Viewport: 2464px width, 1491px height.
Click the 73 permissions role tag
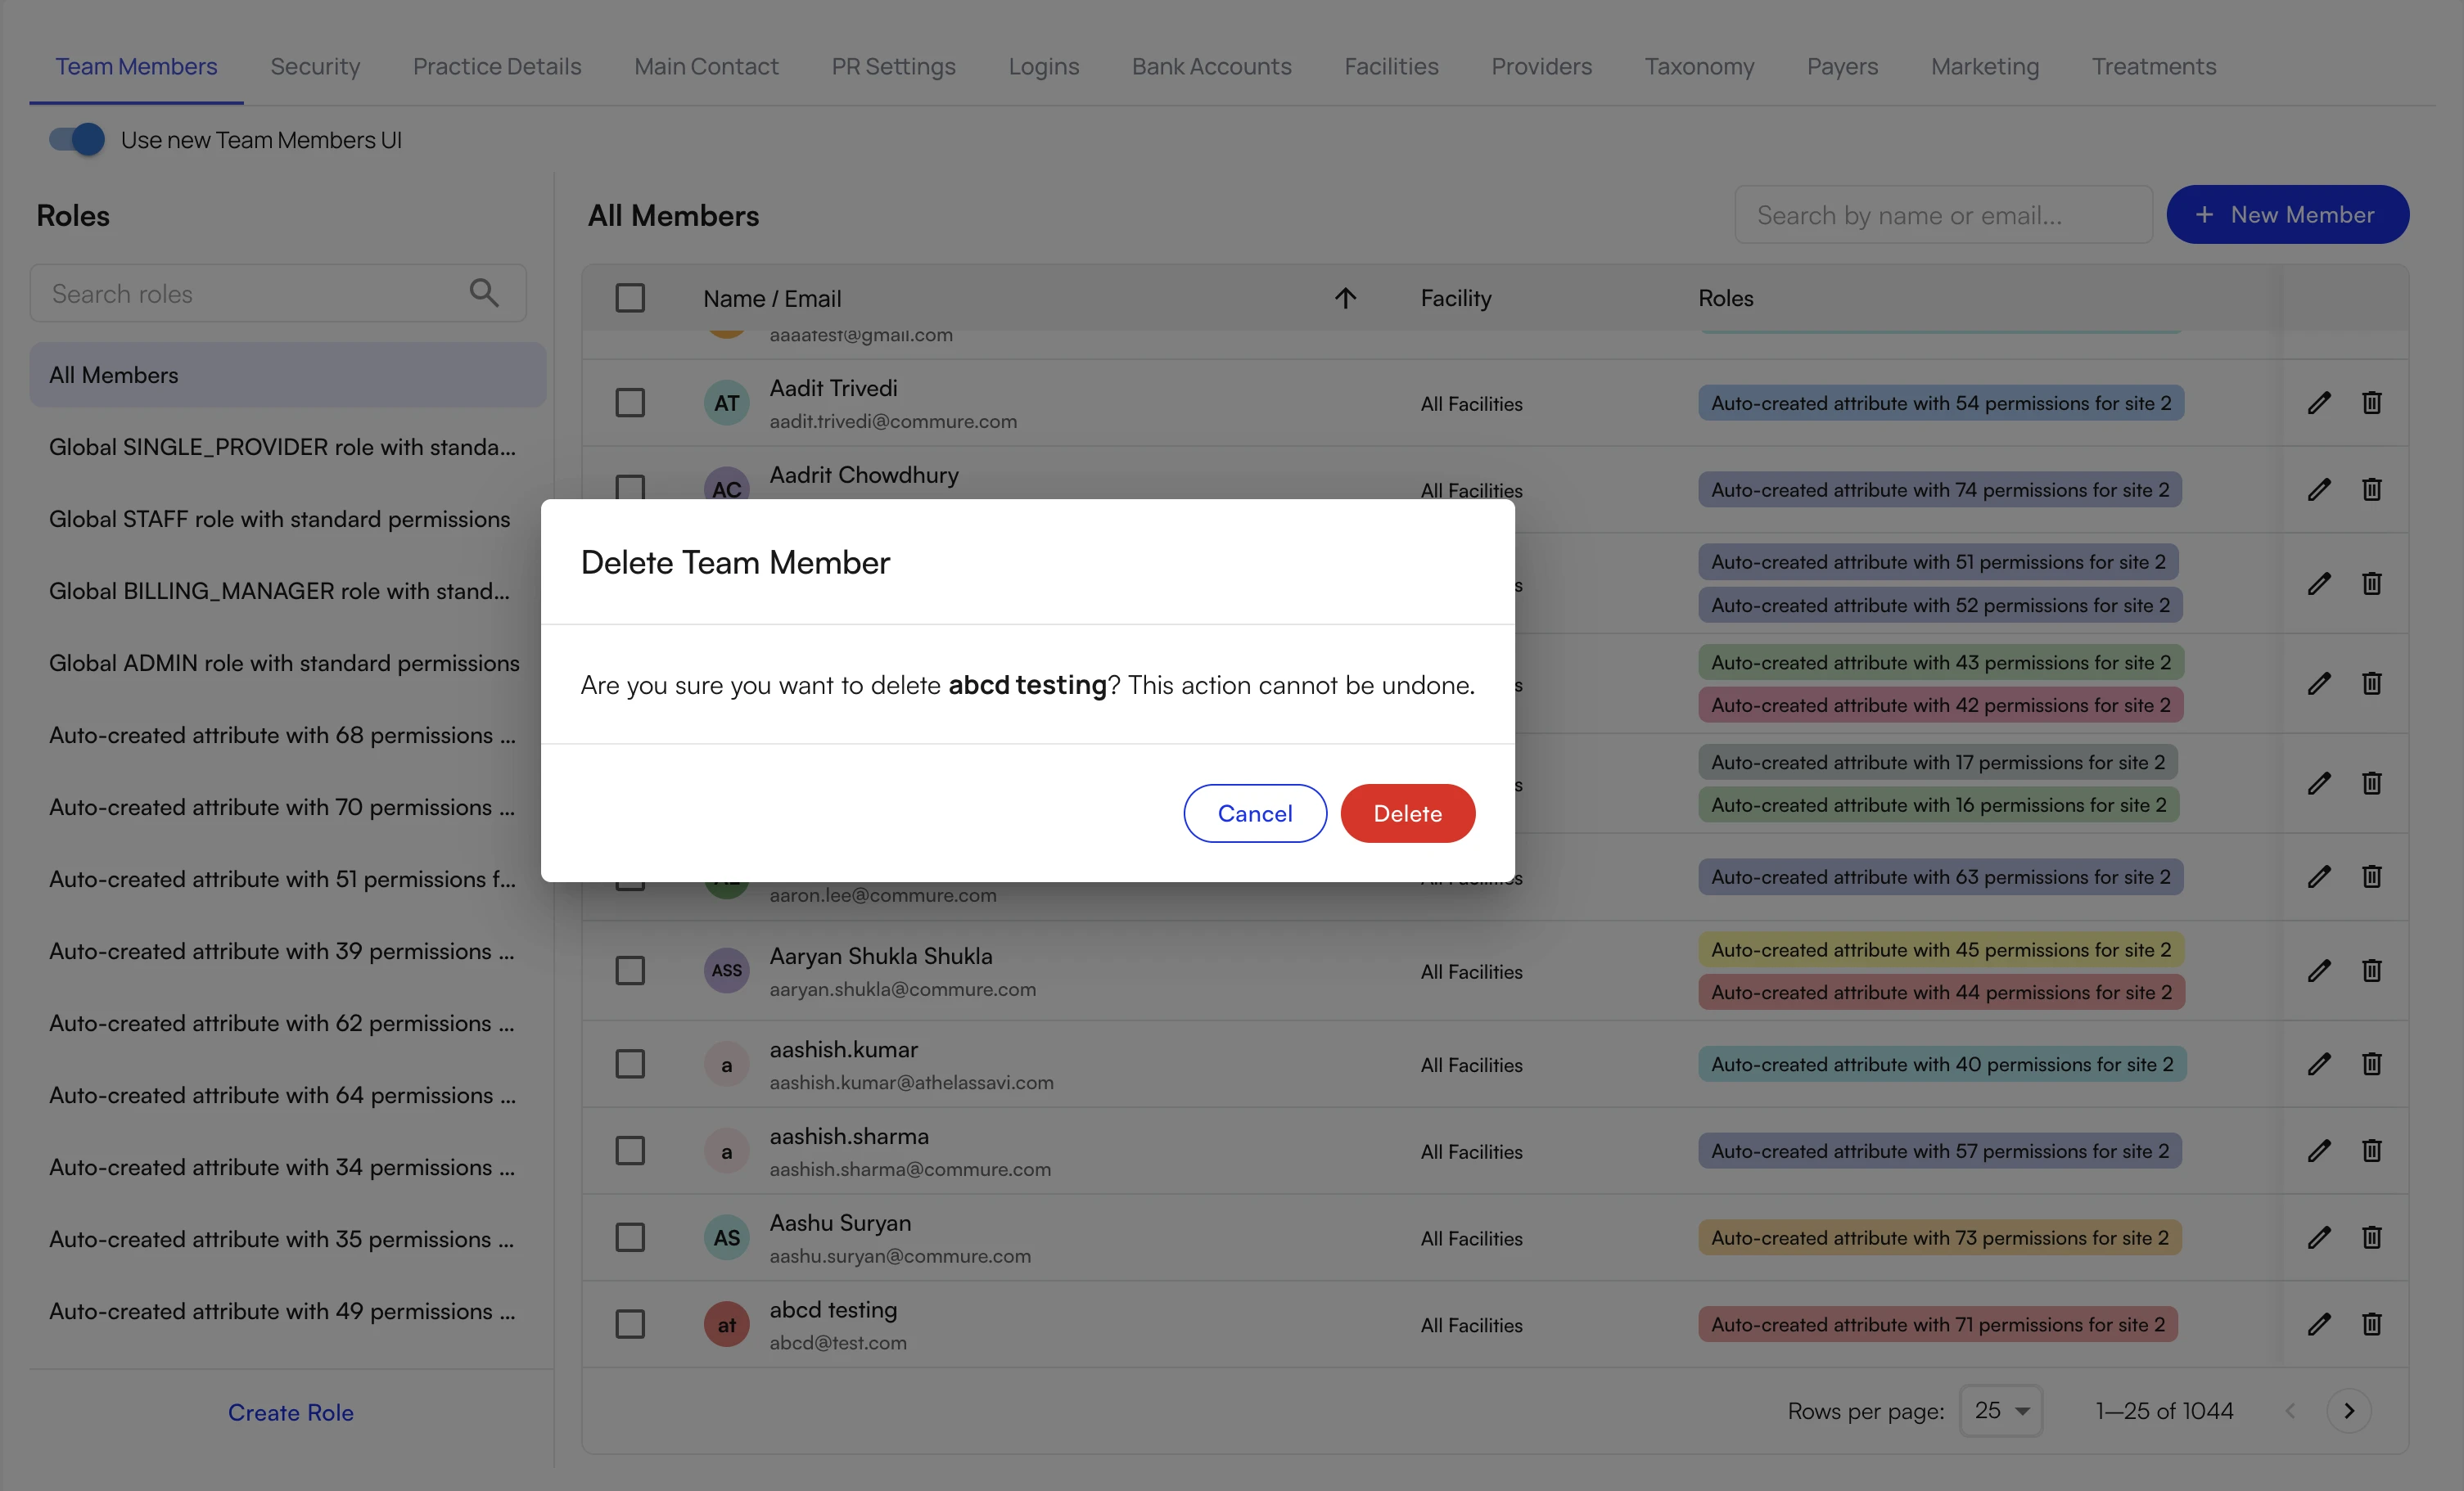(1940, 1237)
